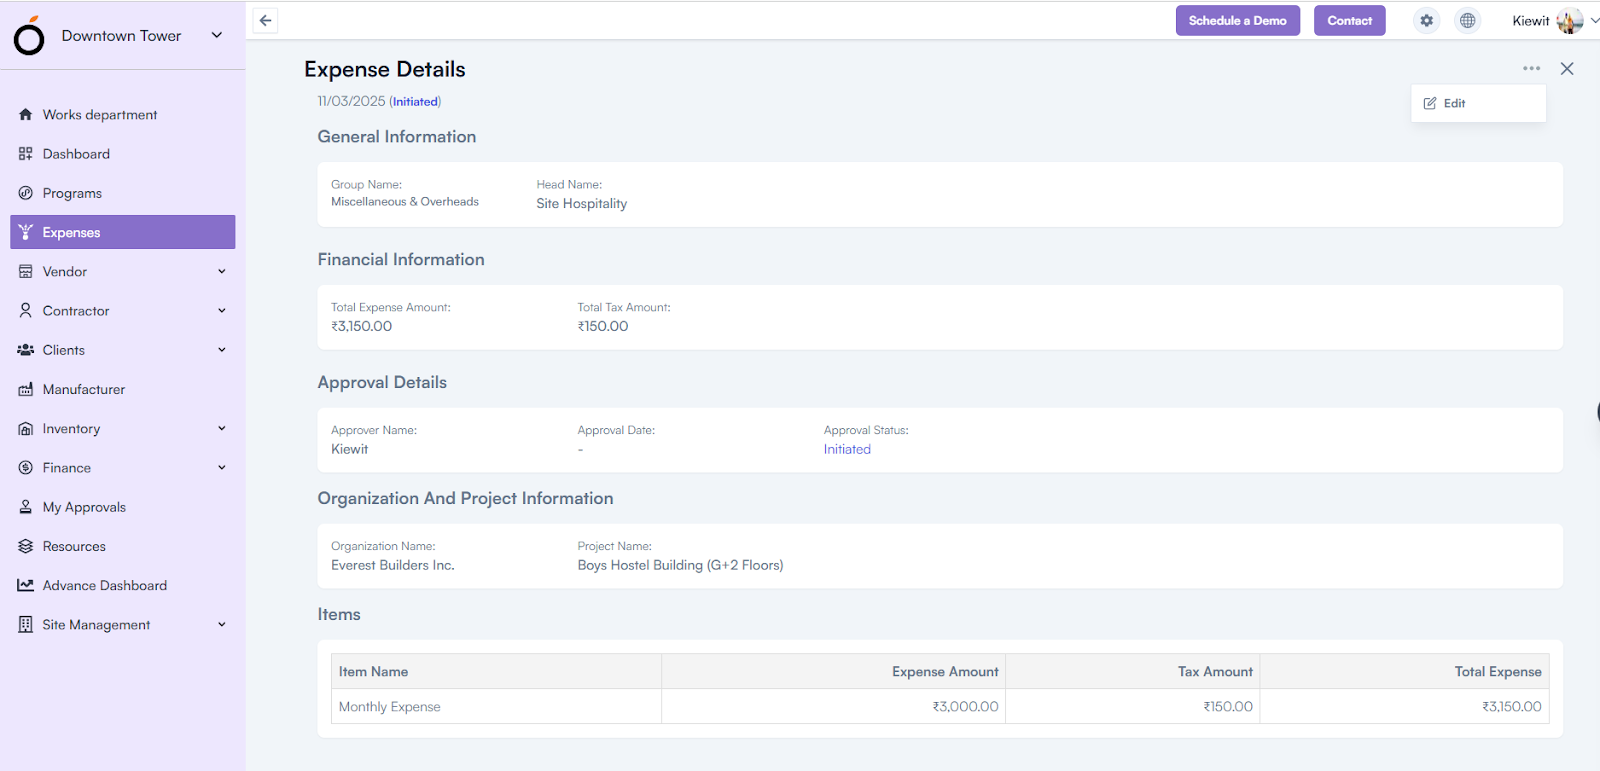
Task: Click Everest Builders Inc. organization name
Action: pos(393,565)
